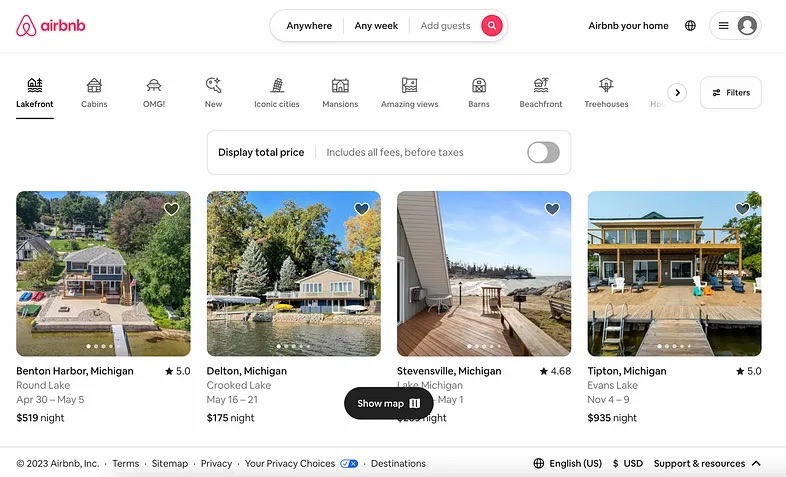The image size is (786, 477).
Task: Pick the Barns category icon
Action: tap(479, 86)
